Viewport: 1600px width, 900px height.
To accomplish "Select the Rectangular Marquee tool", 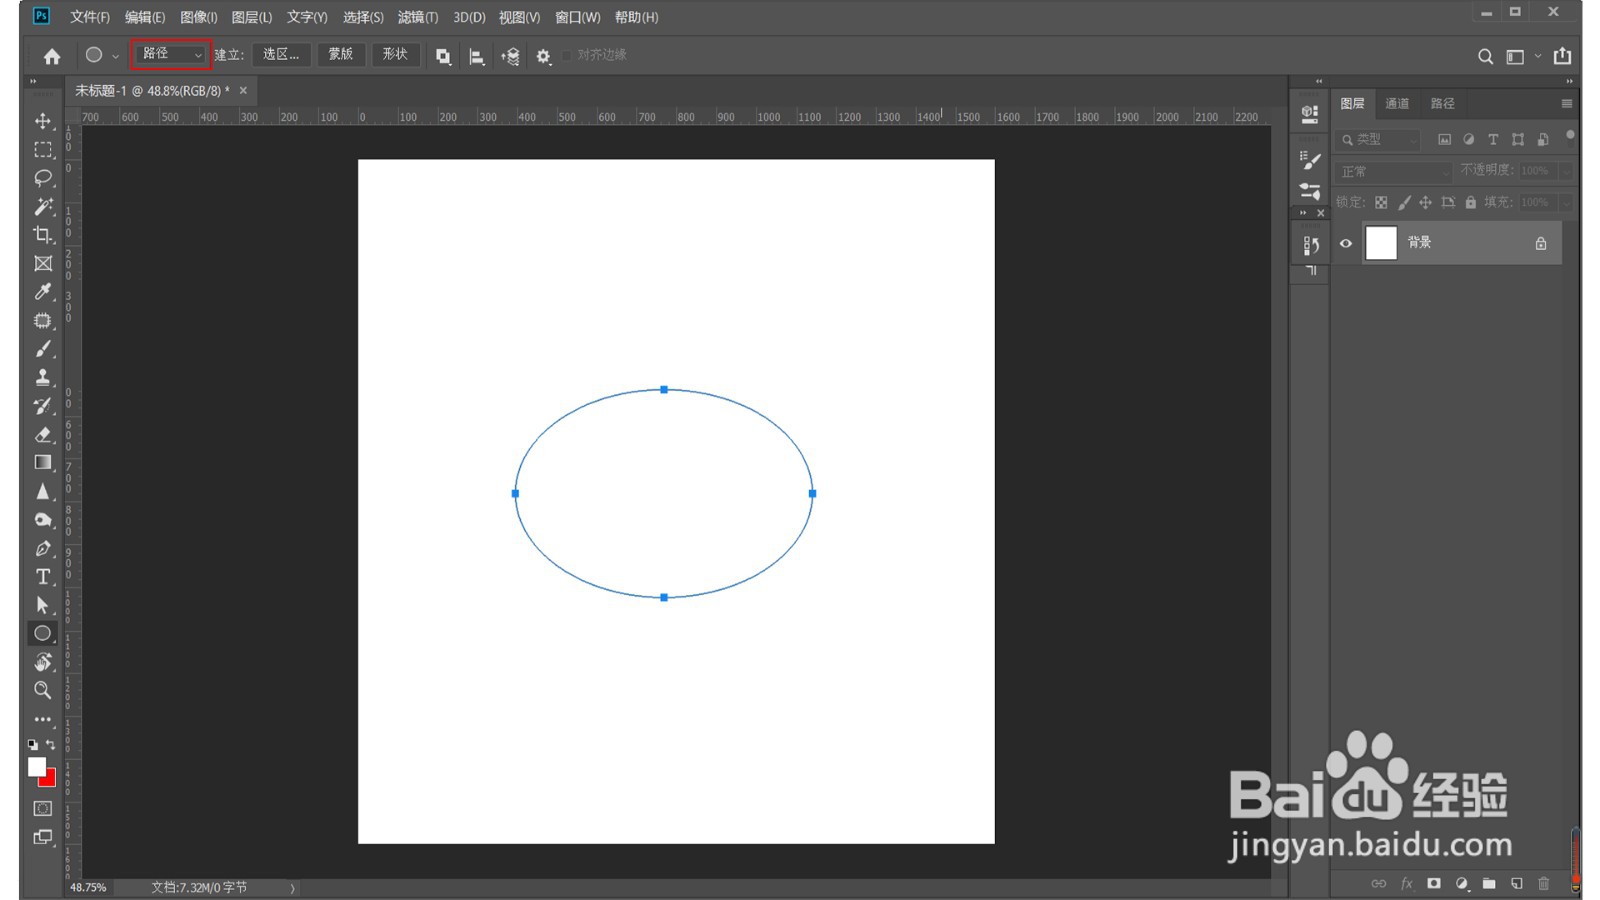I will [43, 150].
